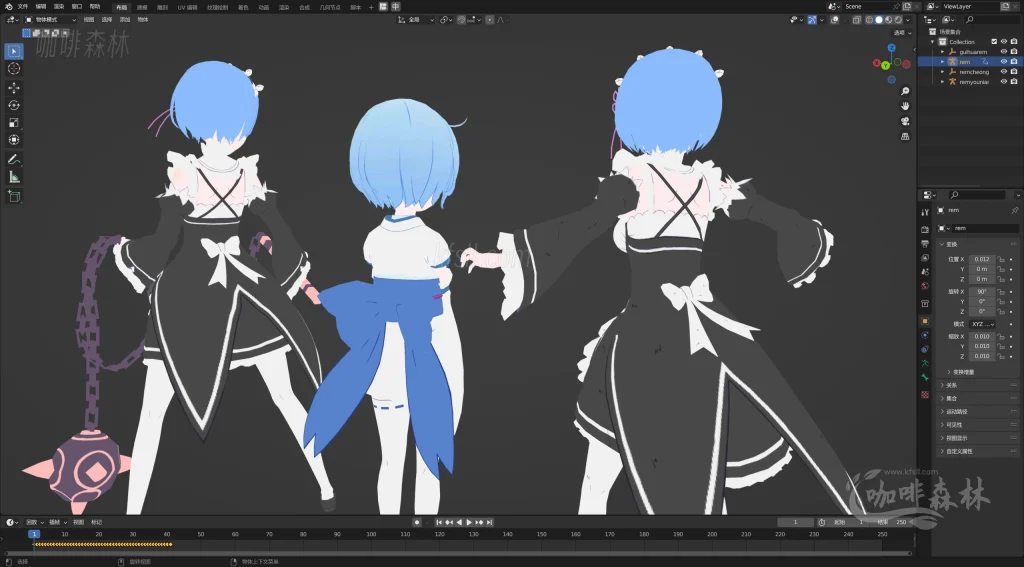
Task: Disable rendering of the Collection
Action: point(1014,42)
